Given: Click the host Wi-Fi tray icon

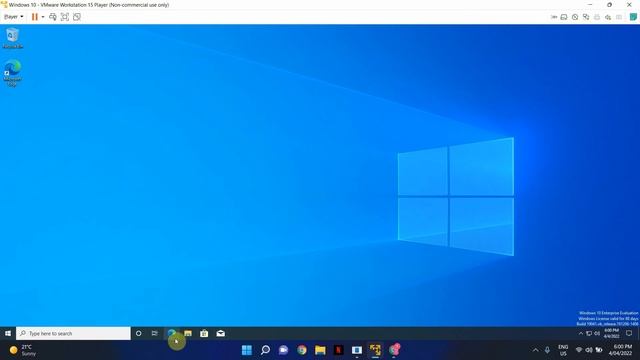Looking at the screenshot, I should point(579,350).
